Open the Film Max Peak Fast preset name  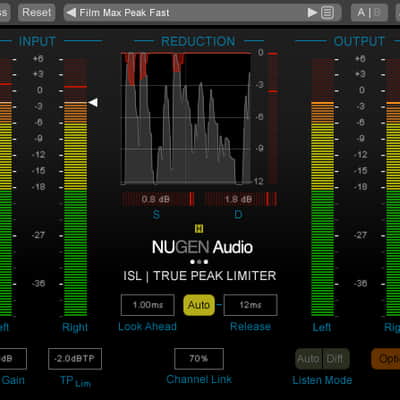124,13
